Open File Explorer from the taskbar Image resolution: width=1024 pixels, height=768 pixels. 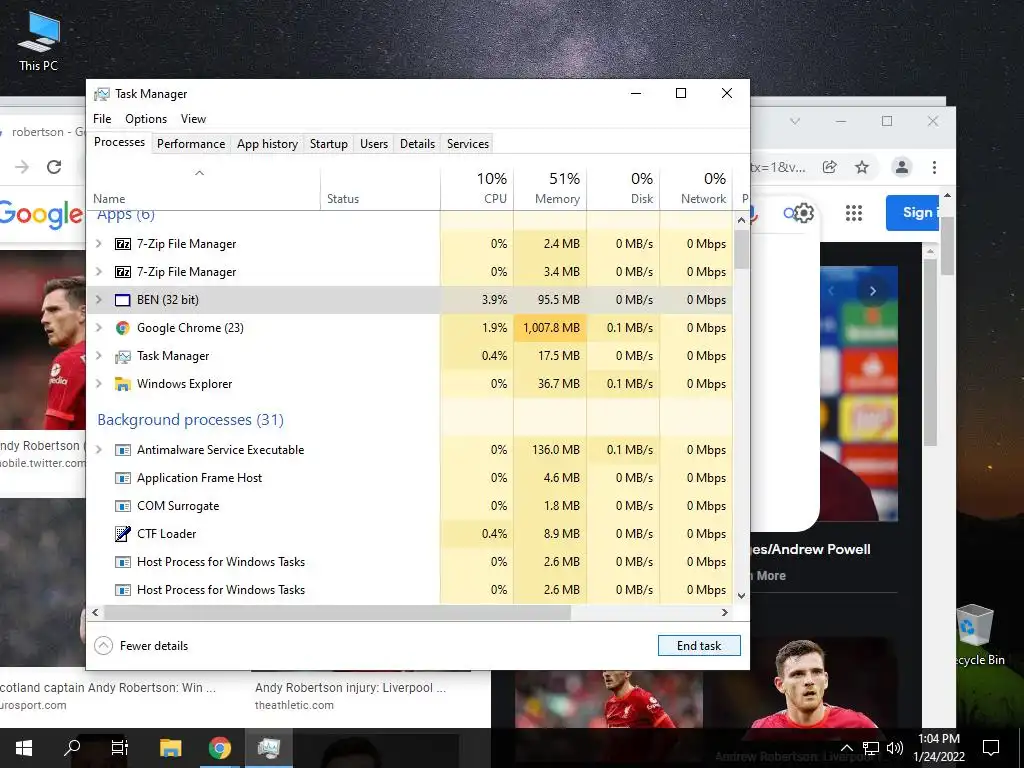pos(170,748)
